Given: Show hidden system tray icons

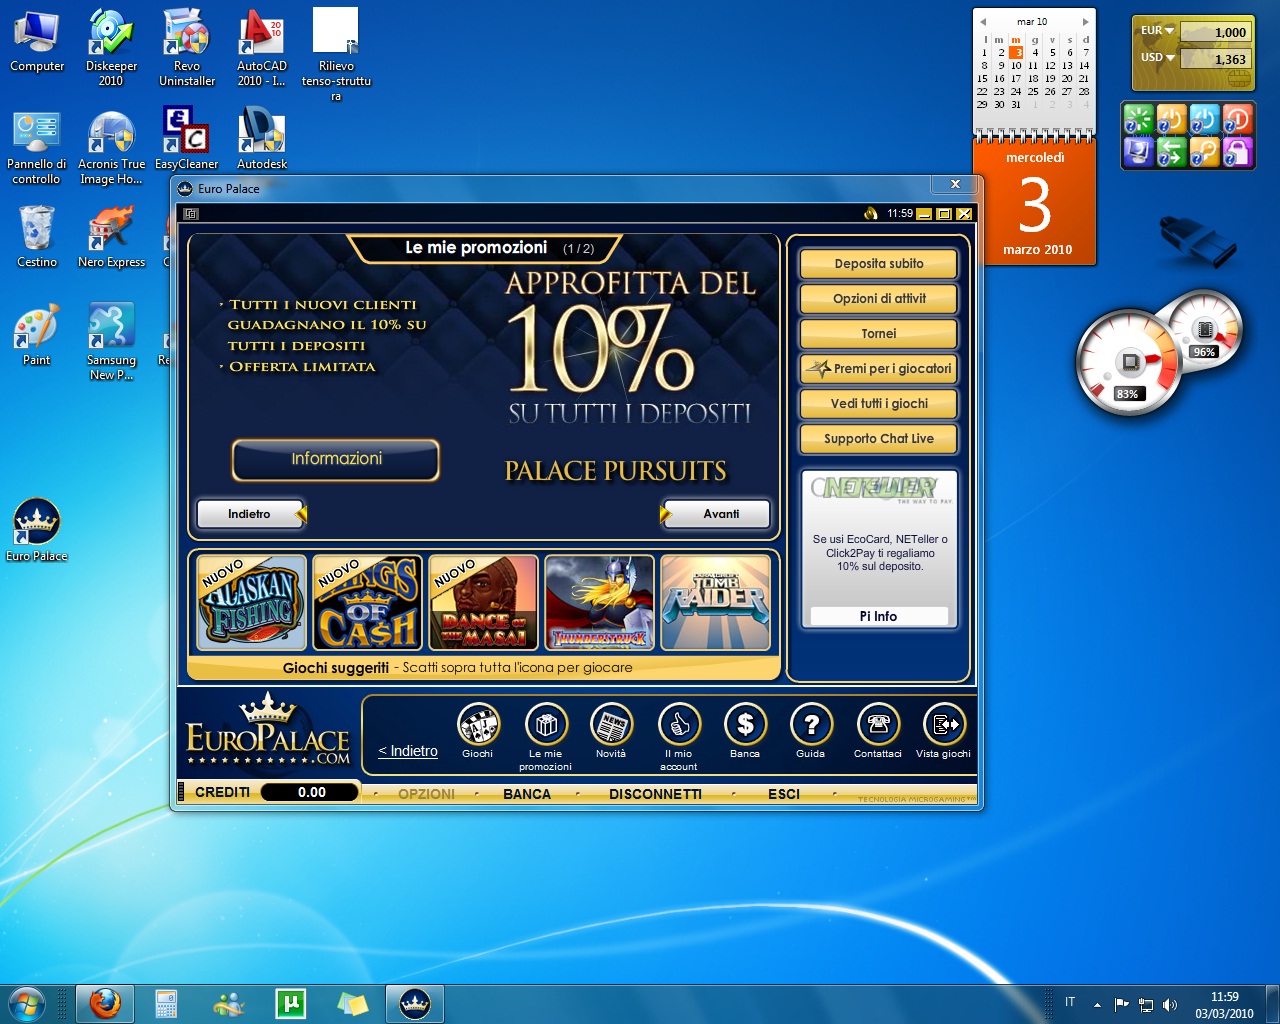Looking at the screenshot, I should pos(1097,1004).
